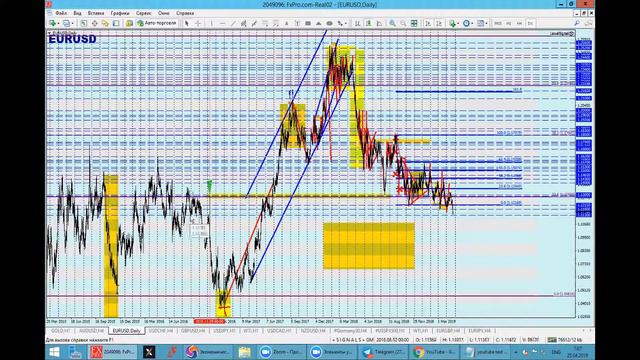Screen dimensions: 640x360
Task: Expand the Periodicity clock dropdown arrow
Action: [472, 23]
